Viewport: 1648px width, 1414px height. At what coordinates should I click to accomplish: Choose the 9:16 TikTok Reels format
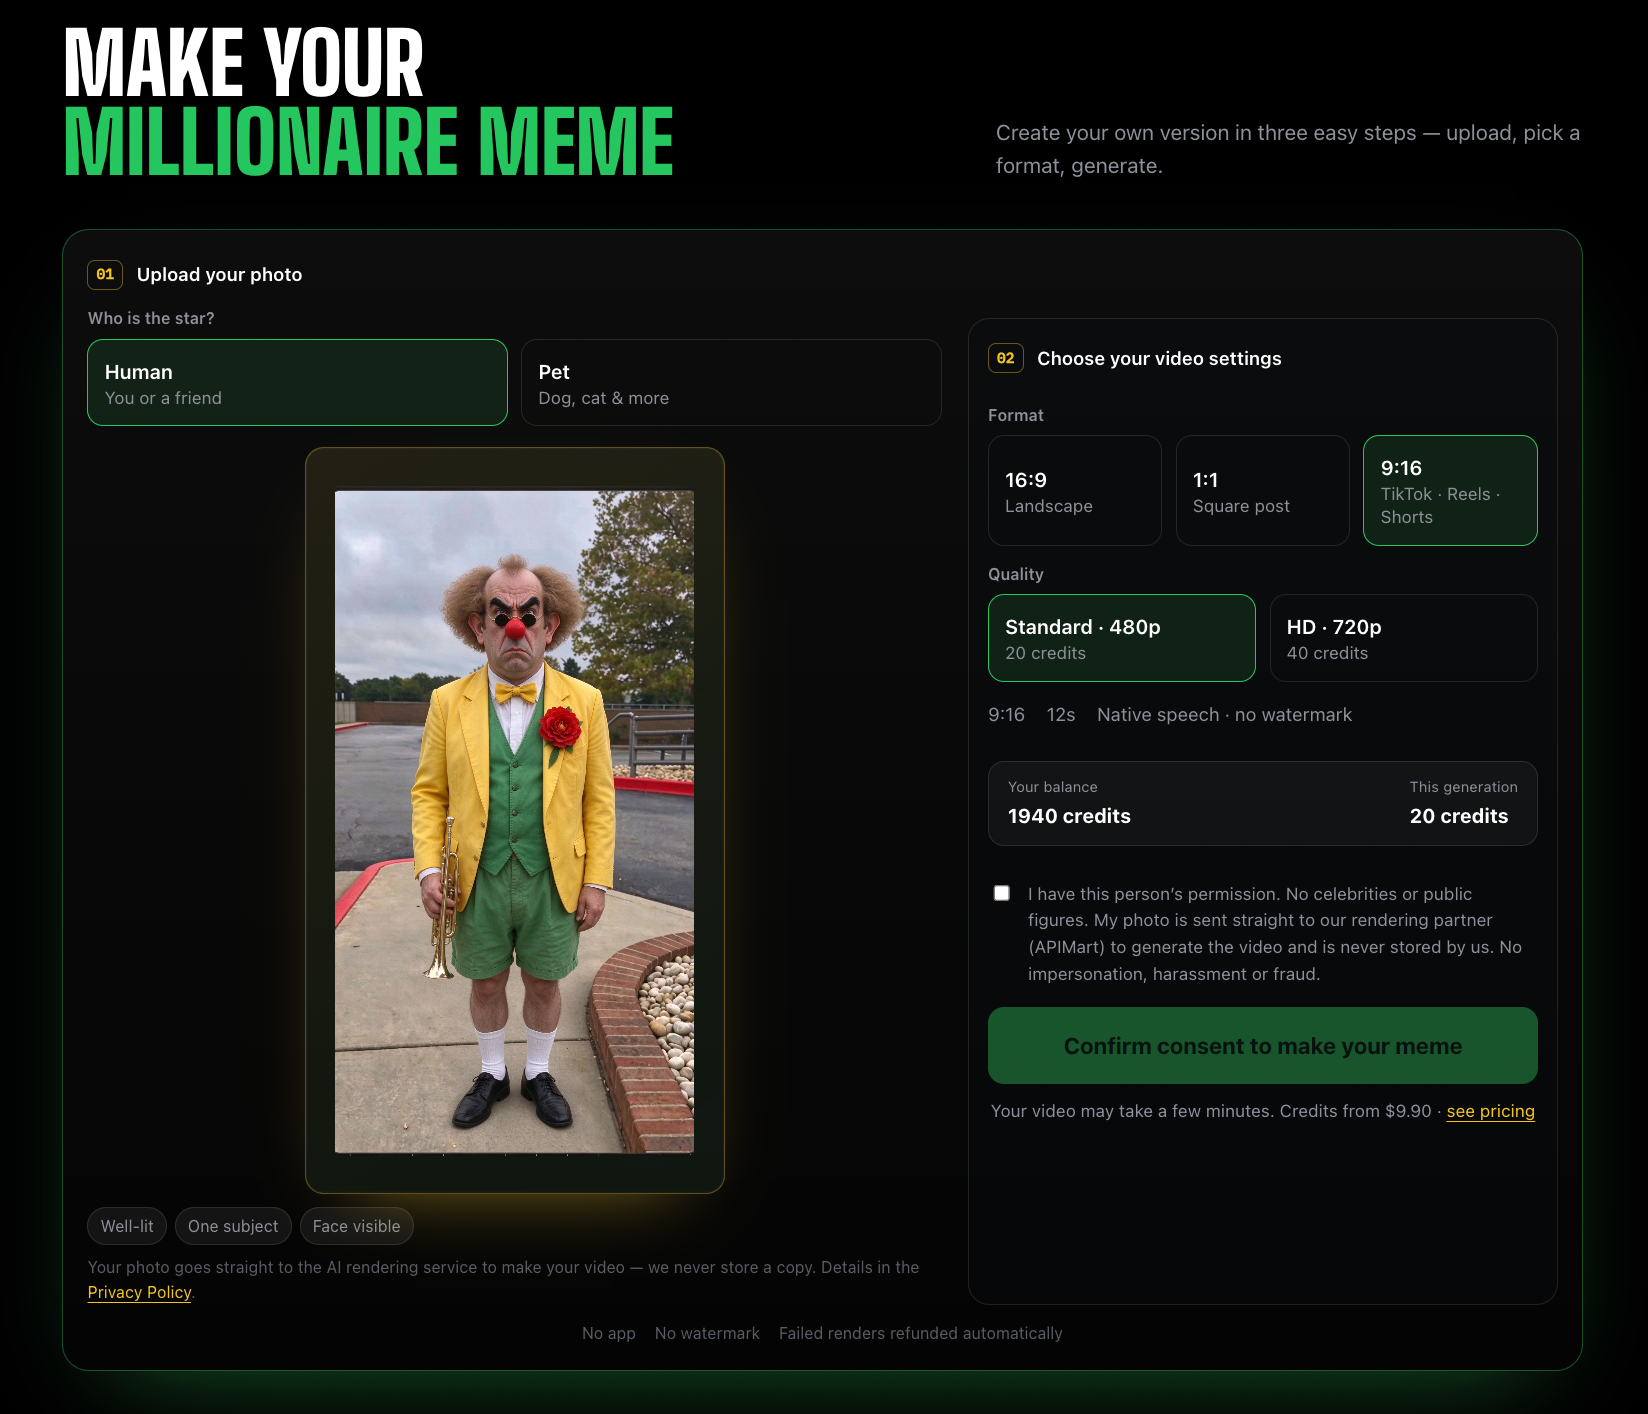(1450, 490)
